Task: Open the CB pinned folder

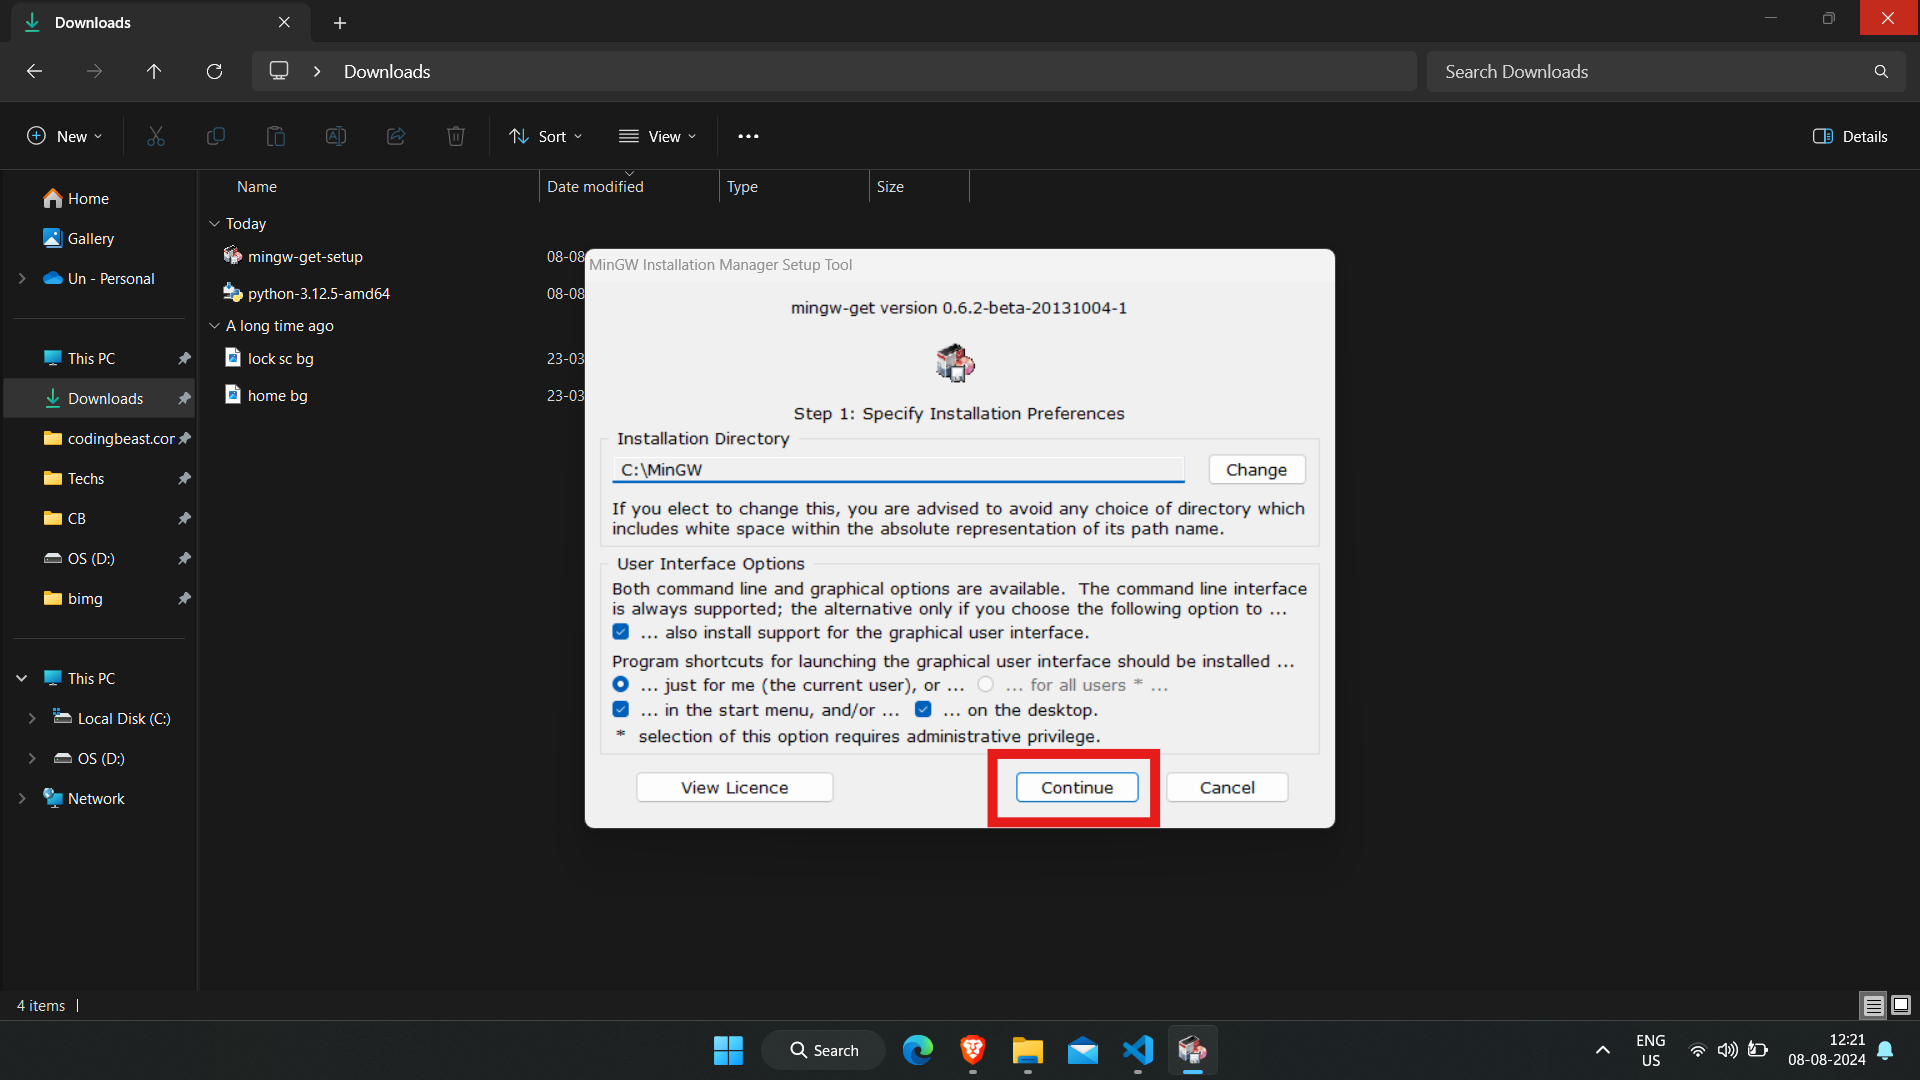Action: 77,518
